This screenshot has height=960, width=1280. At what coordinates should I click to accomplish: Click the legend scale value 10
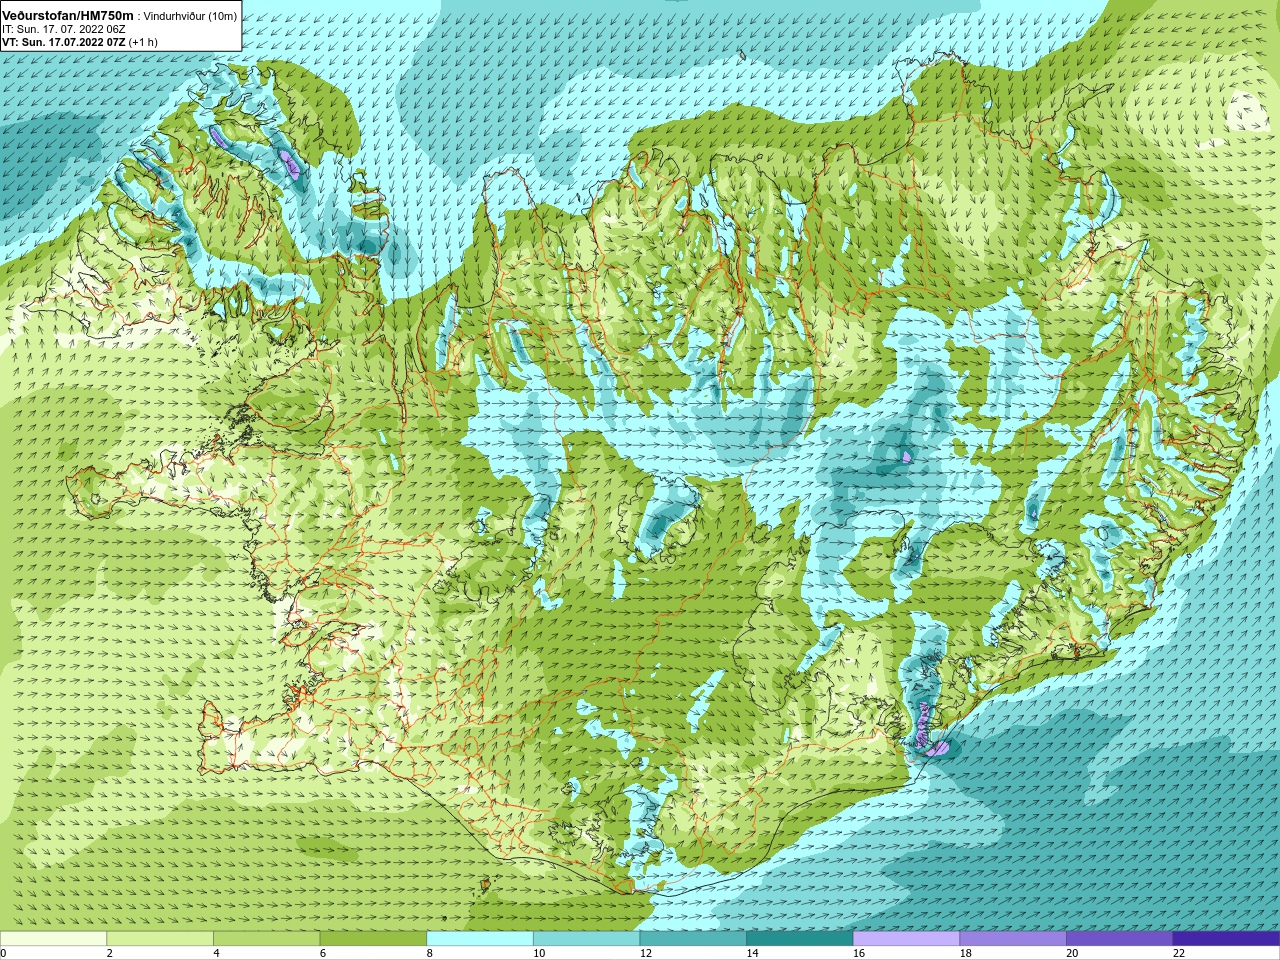[539, 953]
